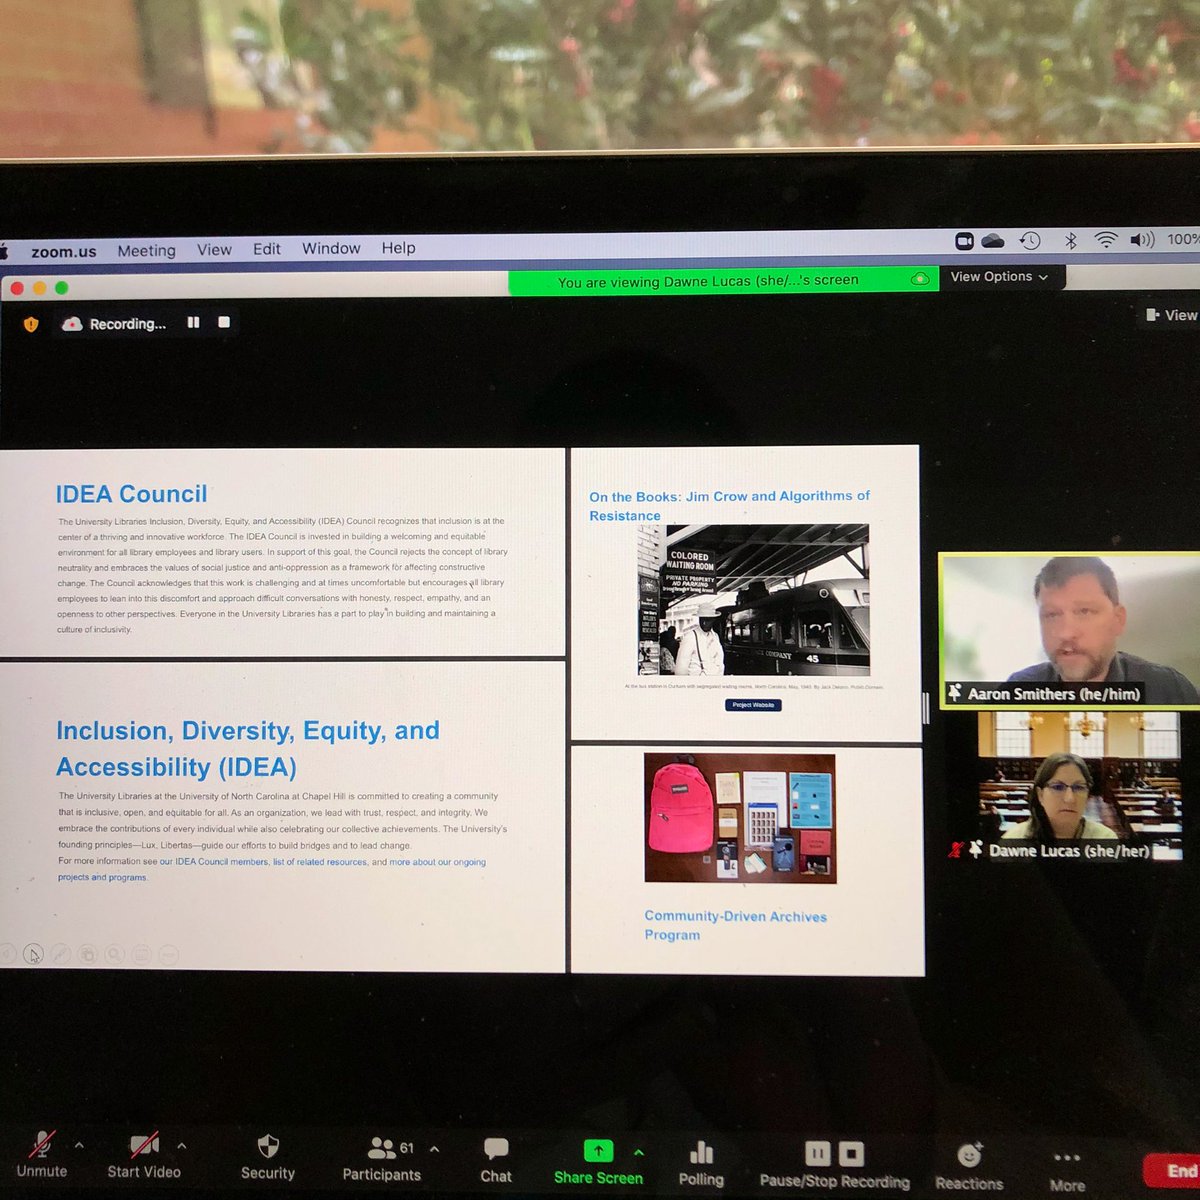Viewport: 1200px width, 1200px height.
Task: Stop recording from the bottom toolbar
Action: (851, 1155)
